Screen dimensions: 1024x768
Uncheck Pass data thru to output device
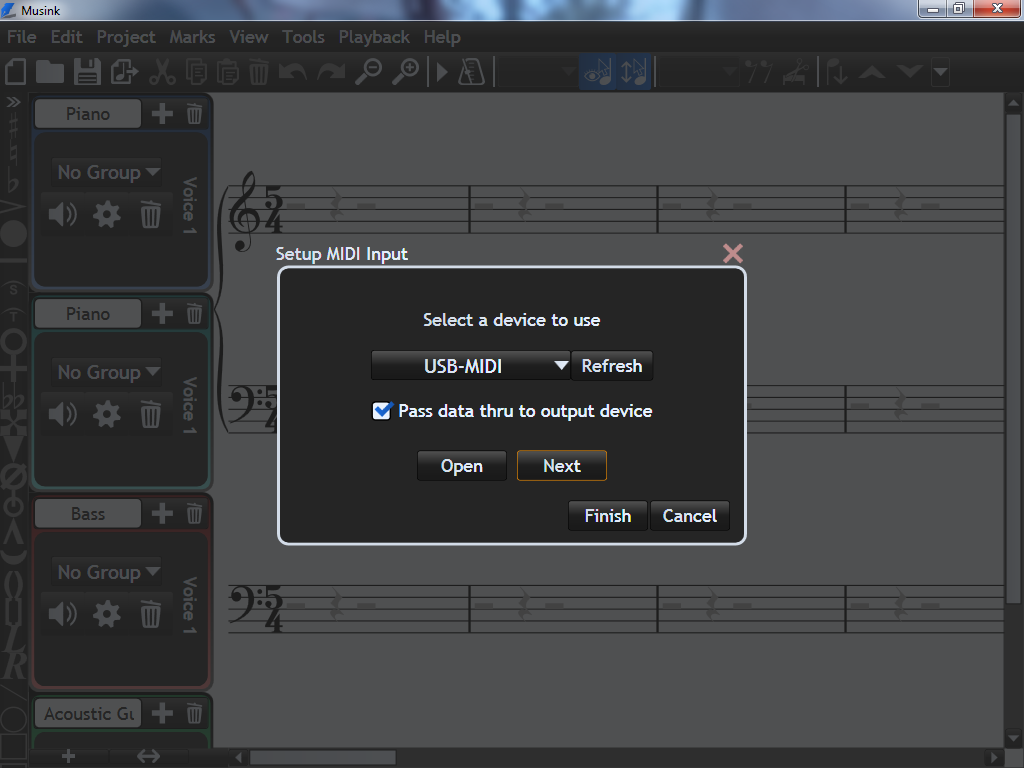coord(381,410)
